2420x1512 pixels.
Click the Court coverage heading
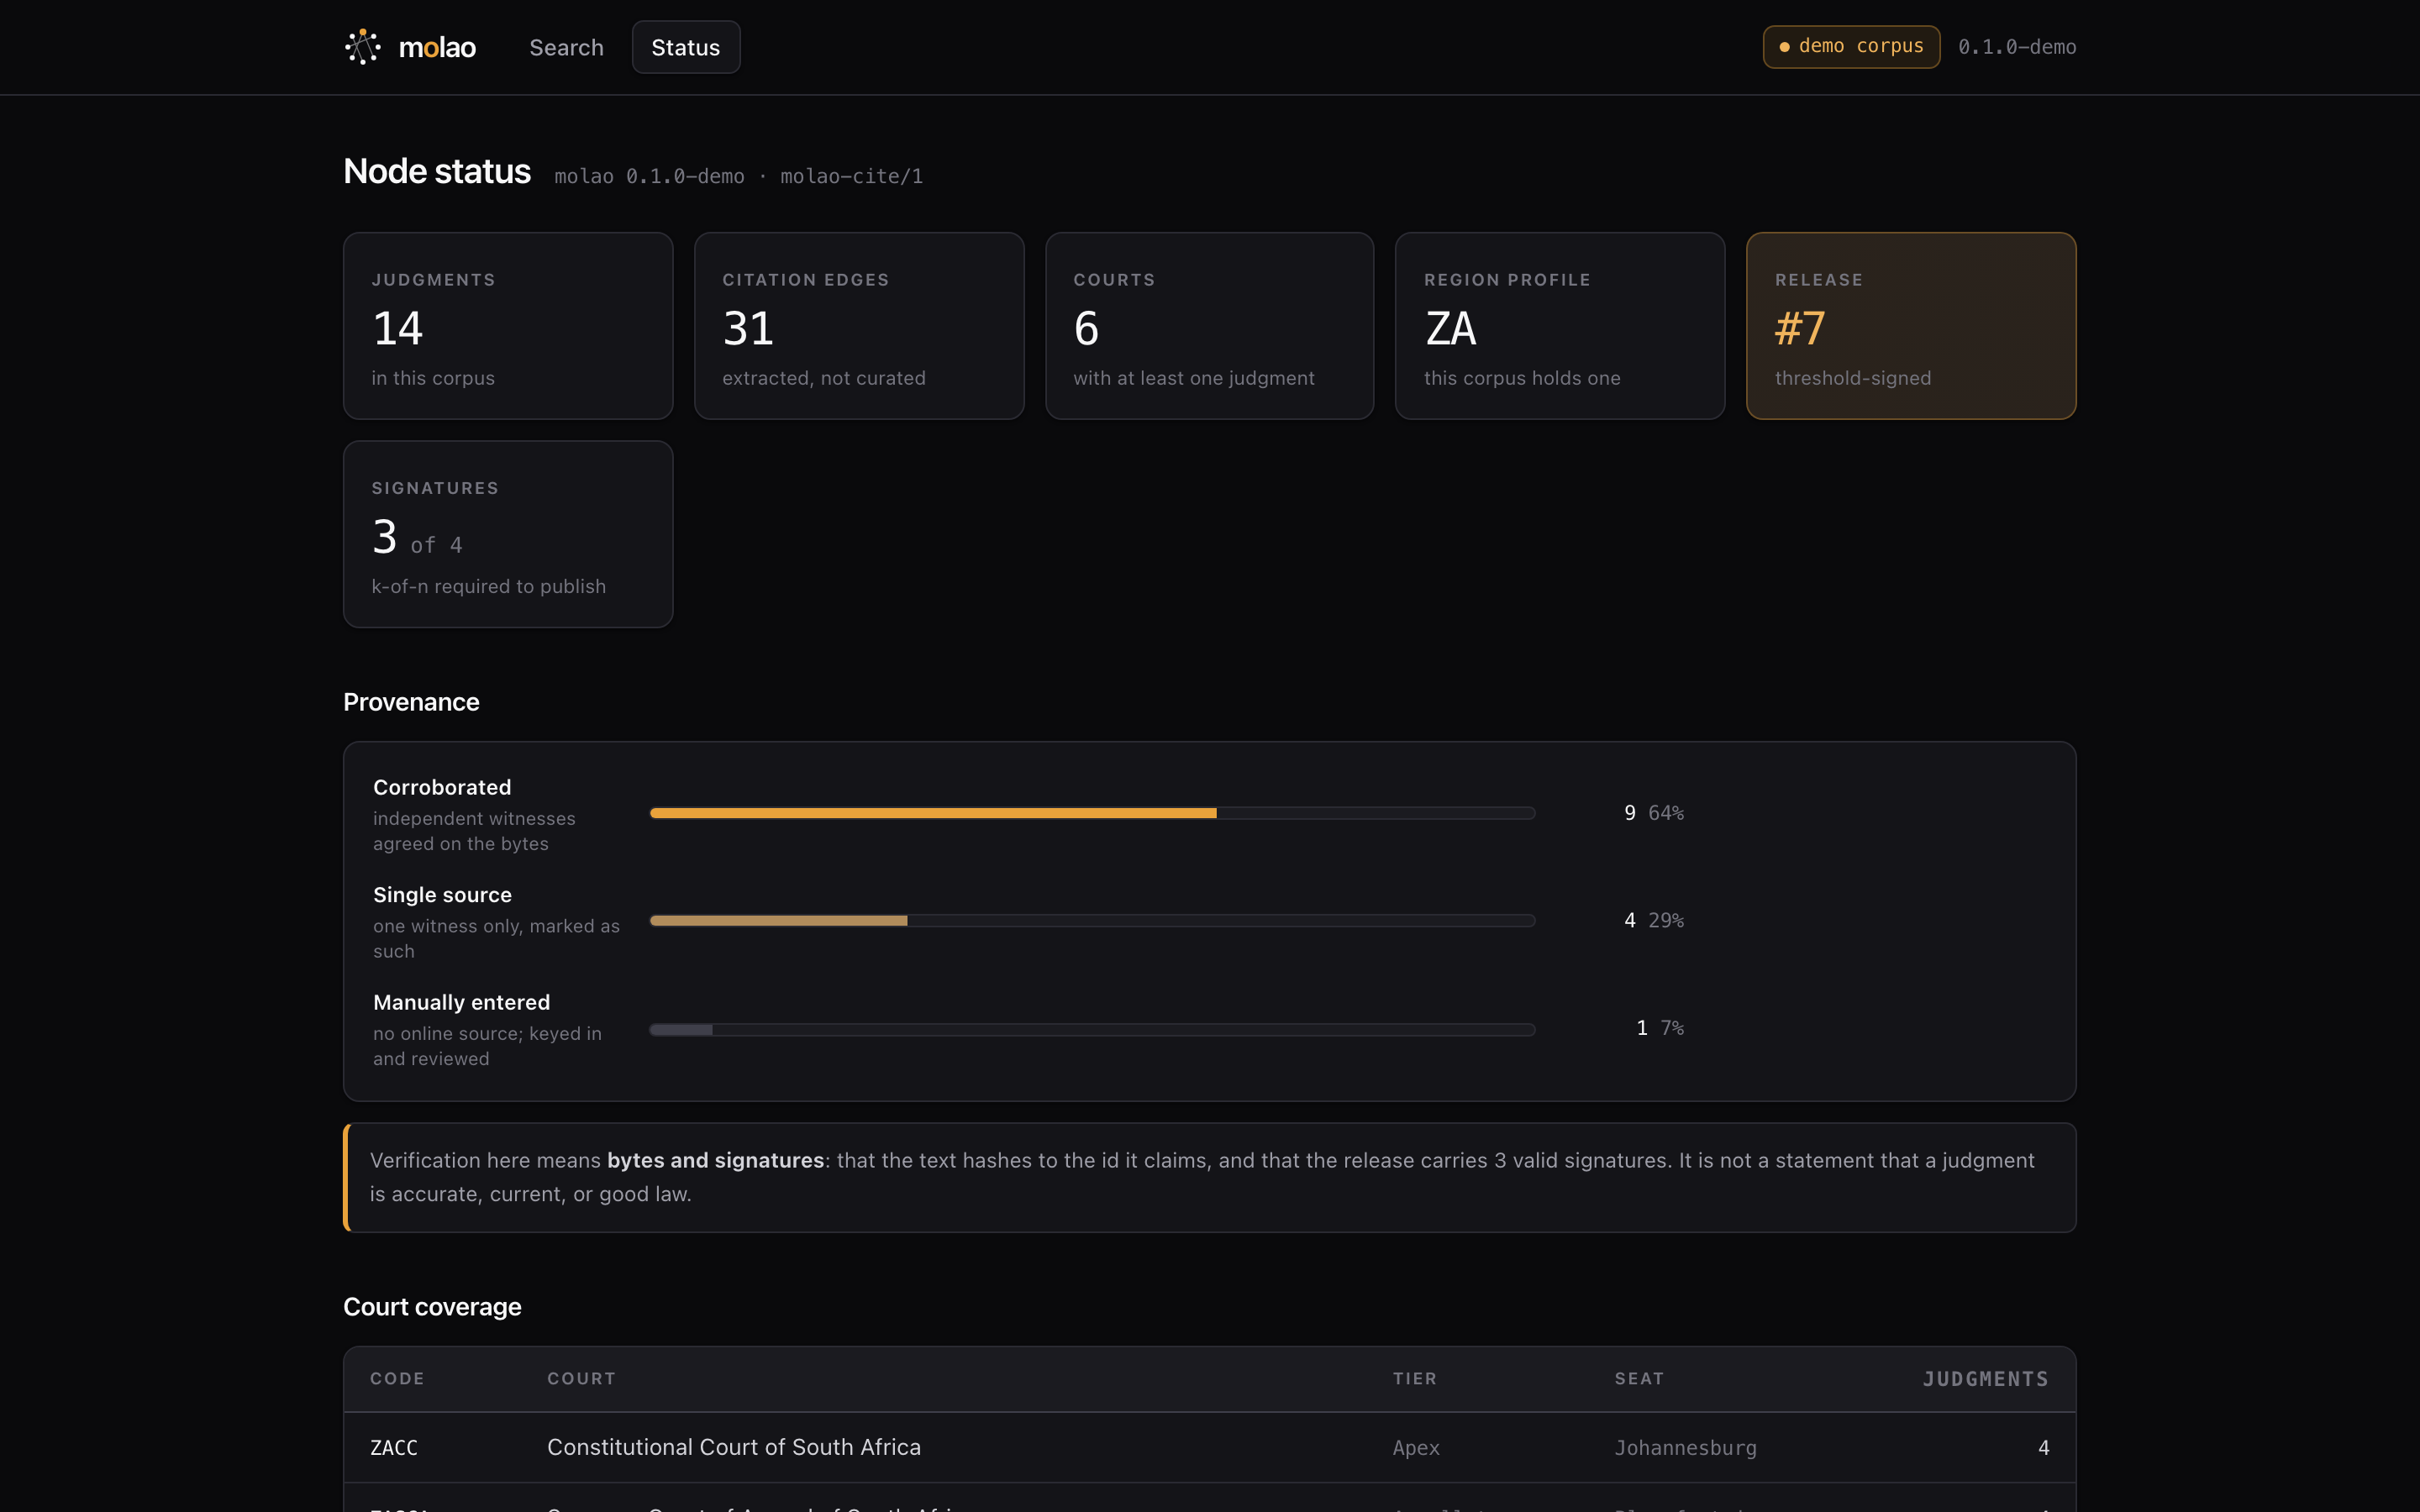tap(432, 1307)
